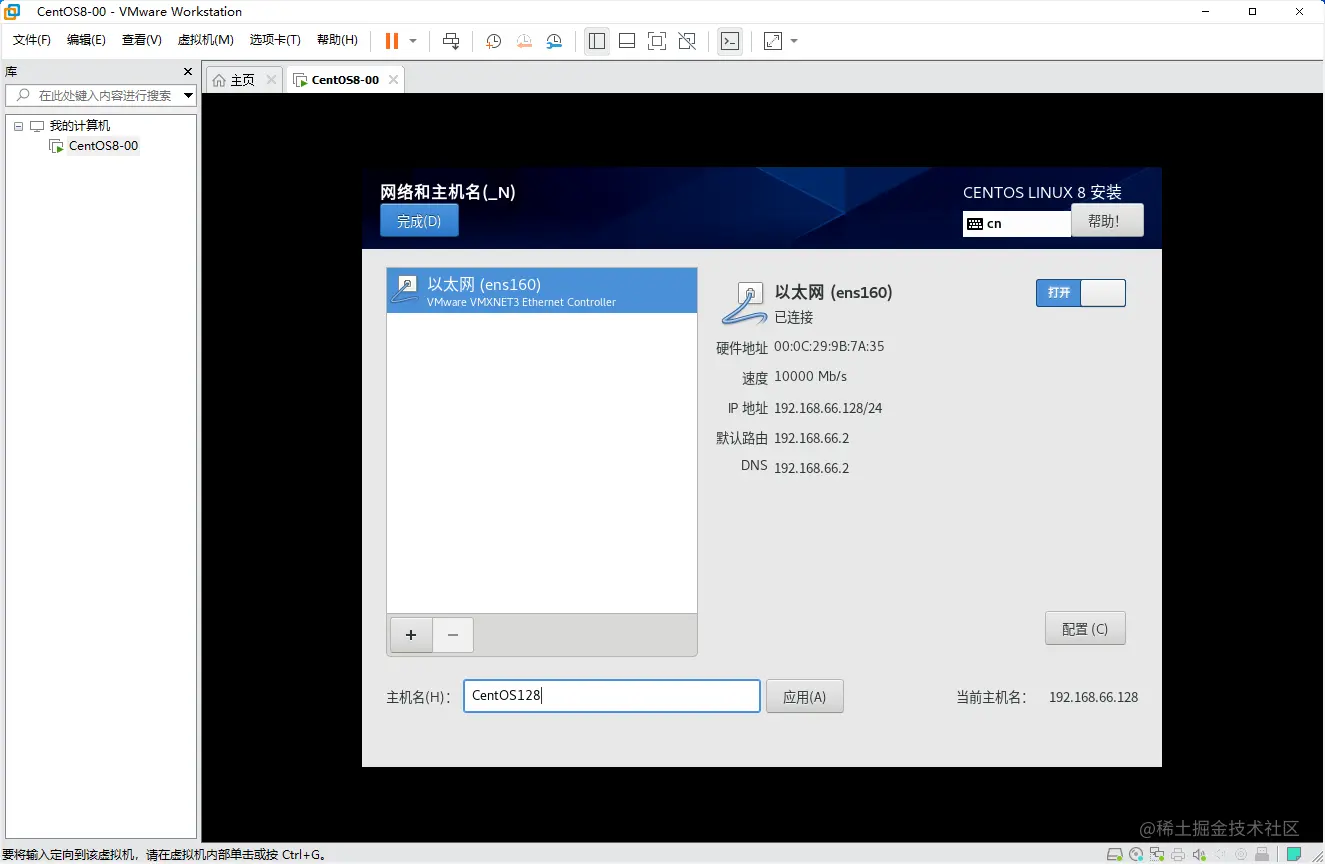Collapse the 我的计算机 tree node
The width and height of the screenshot is (1325, 864).
click(x=17, y=125)
